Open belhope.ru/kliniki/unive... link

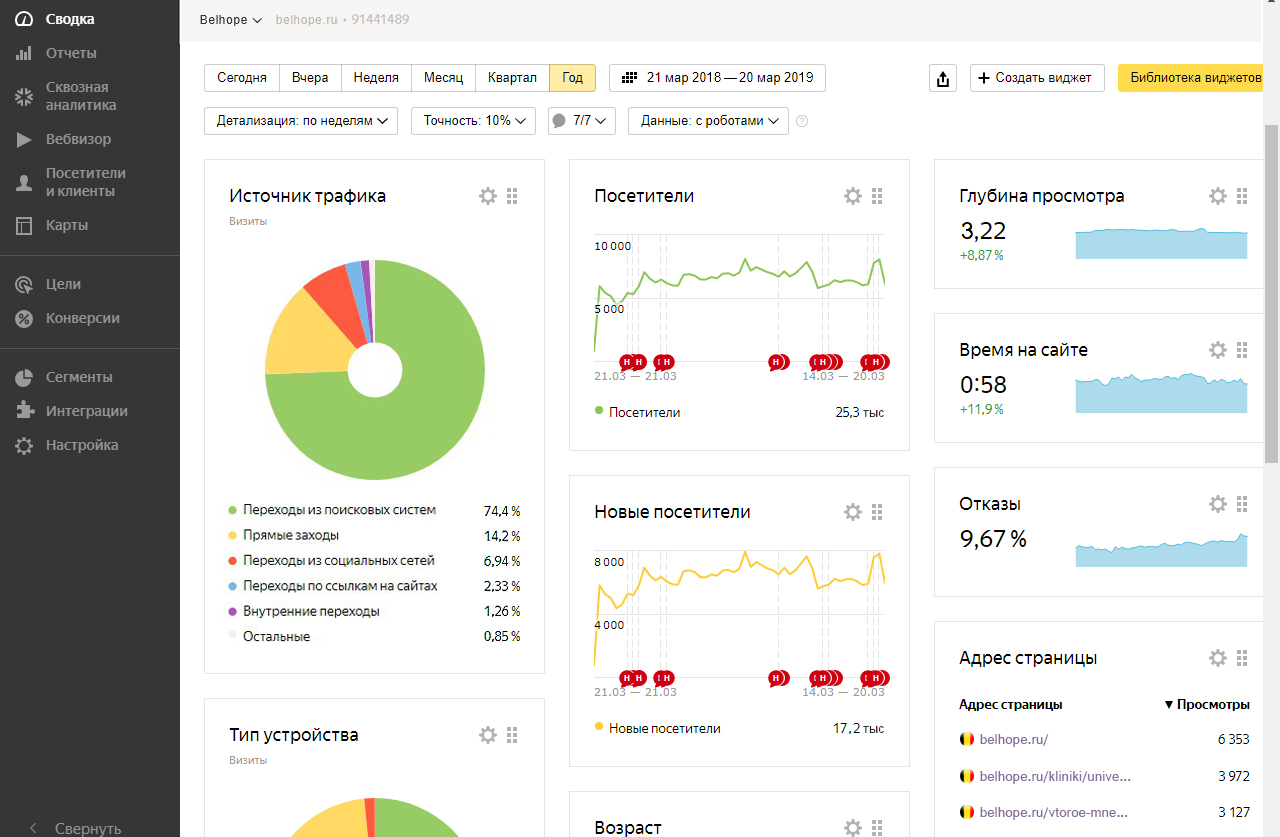tap(1055, 776)
